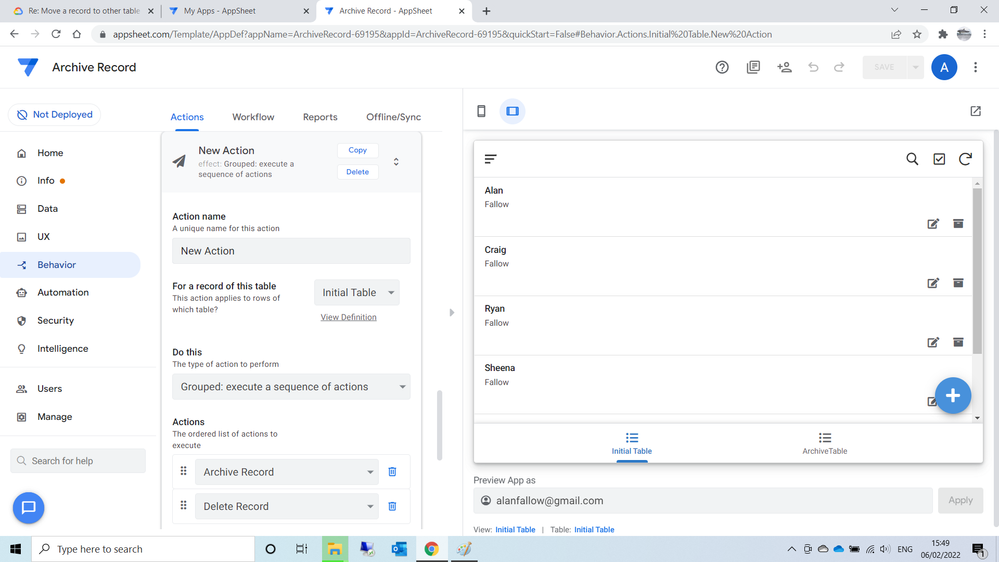The image size is (999, 562).
Task: Open the Delete Record action dropdown
Action: [287, 506]
